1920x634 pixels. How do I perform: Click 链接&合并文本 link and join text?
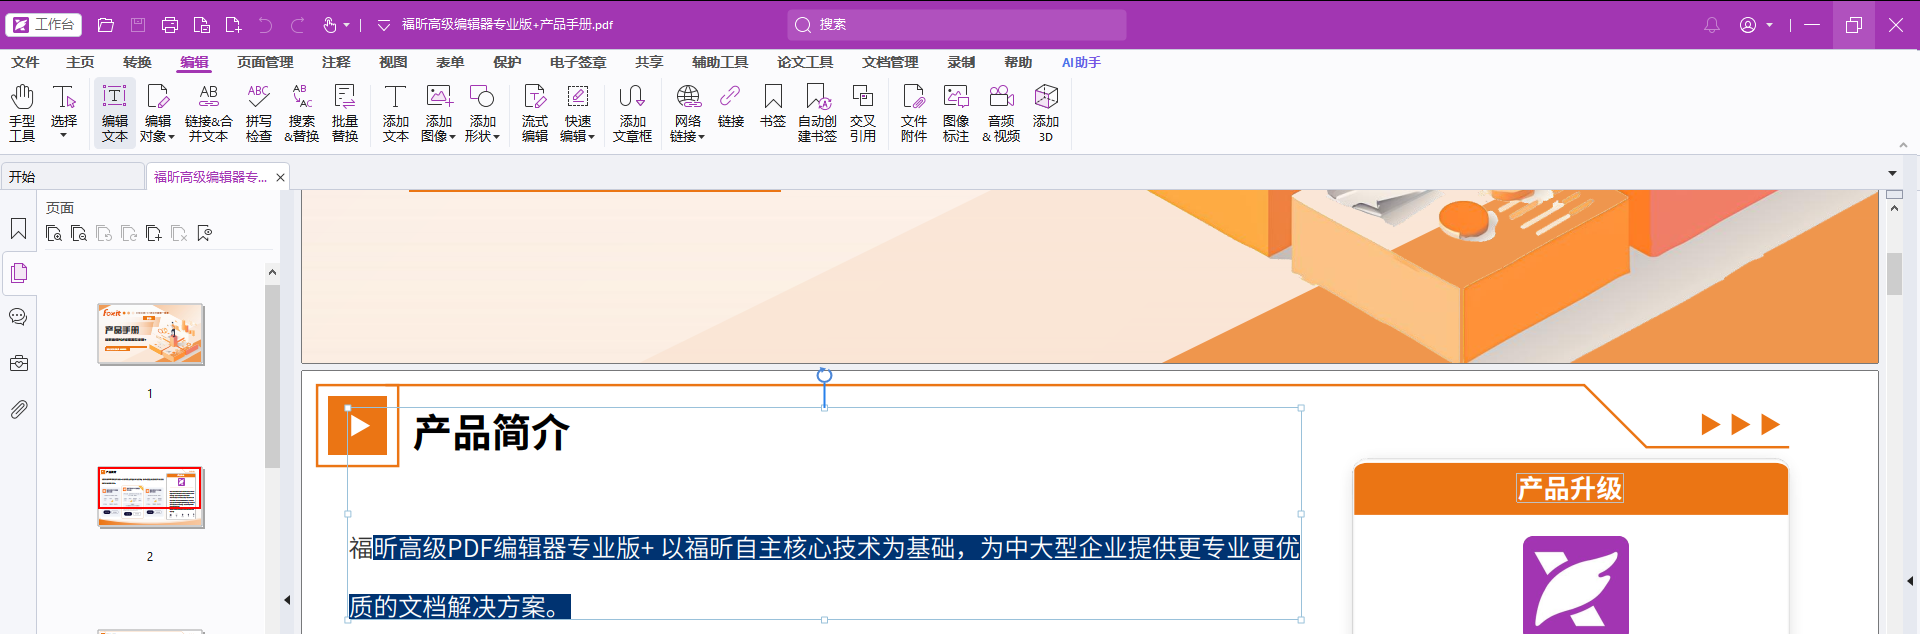(208, 113)
